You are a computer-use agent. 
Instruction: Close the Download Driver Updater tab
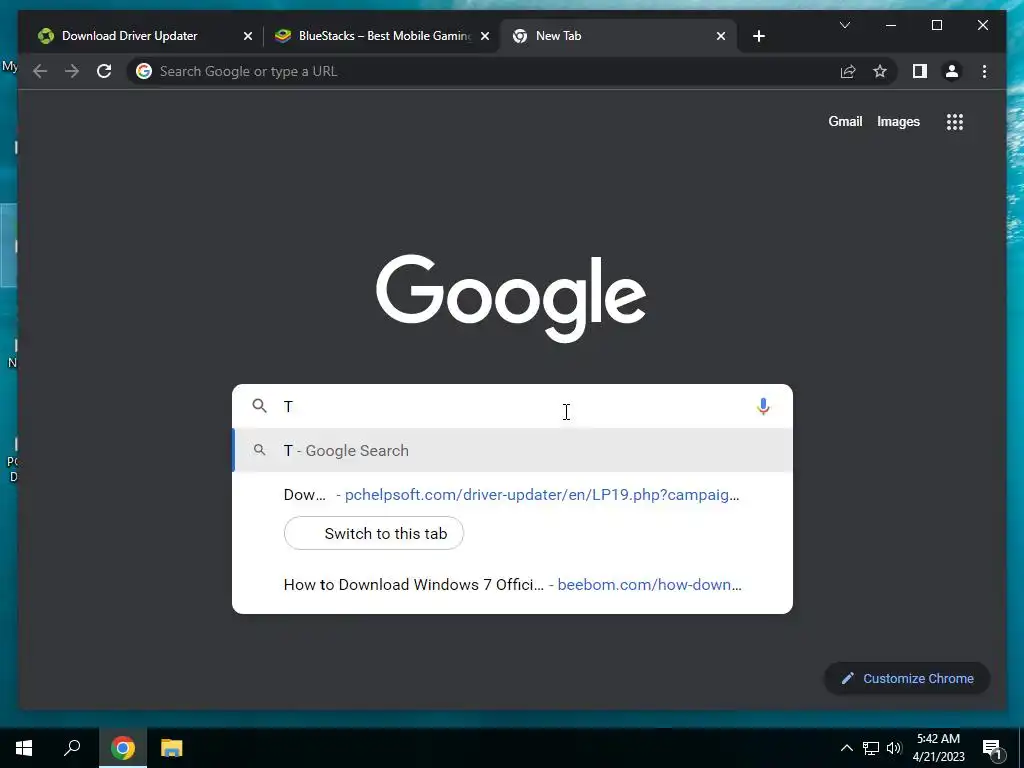pyautogui.click(x=248, y=36)
